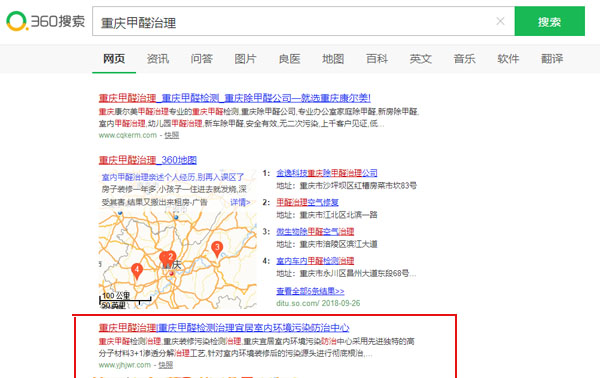
Task: Click map marker number 3
Action: pos(217,249)
